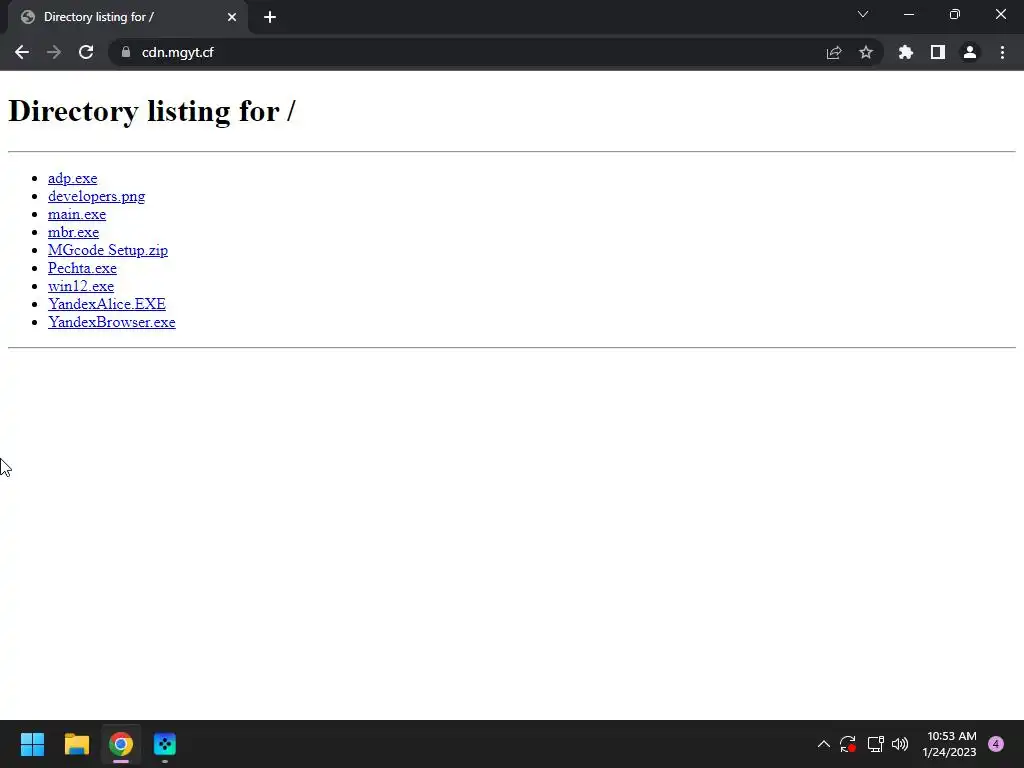This screenshot has height=768, width=1024.
Task: Close the Directory listing tab
Action: [x=232, y=17]
